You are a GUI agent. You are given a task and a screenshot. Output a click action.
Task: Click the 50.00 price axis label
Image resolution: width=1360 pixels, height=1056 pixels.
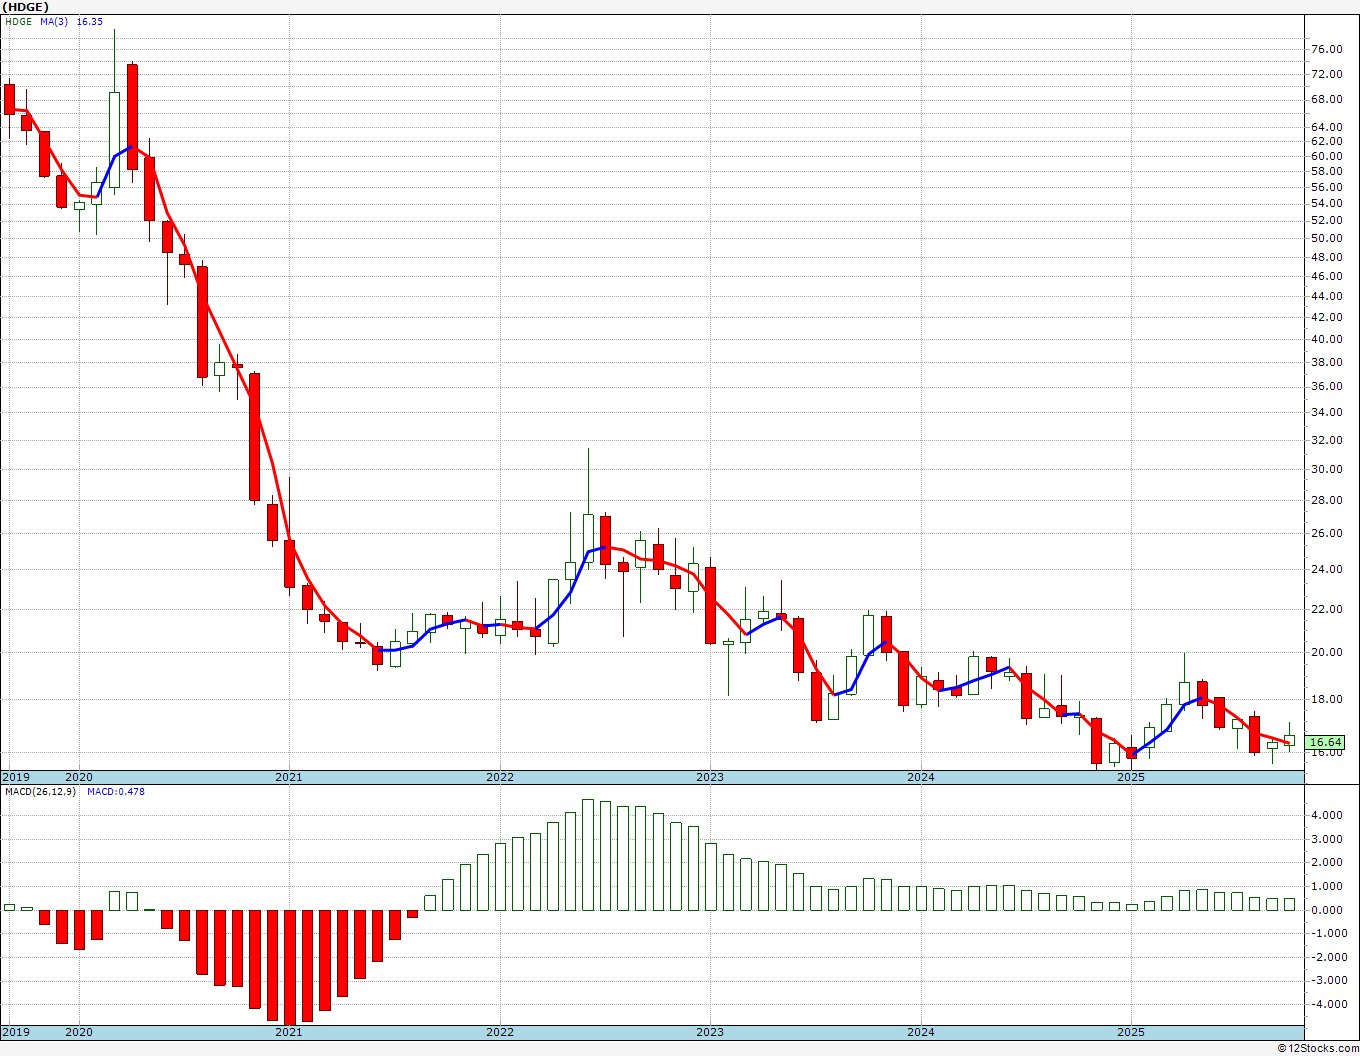click(x=1326, y=238)
